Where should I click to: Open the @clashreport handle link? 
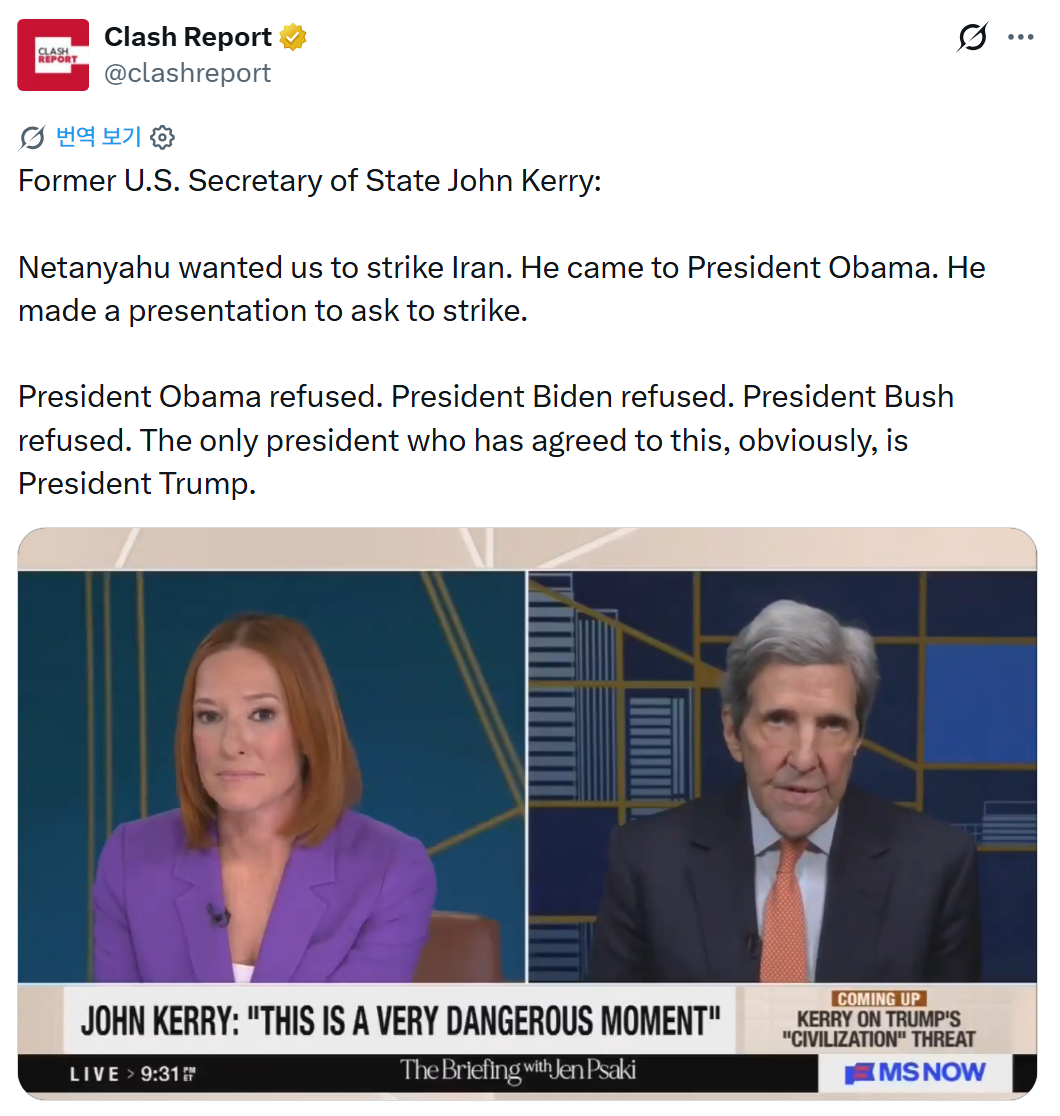click(187, 73)
